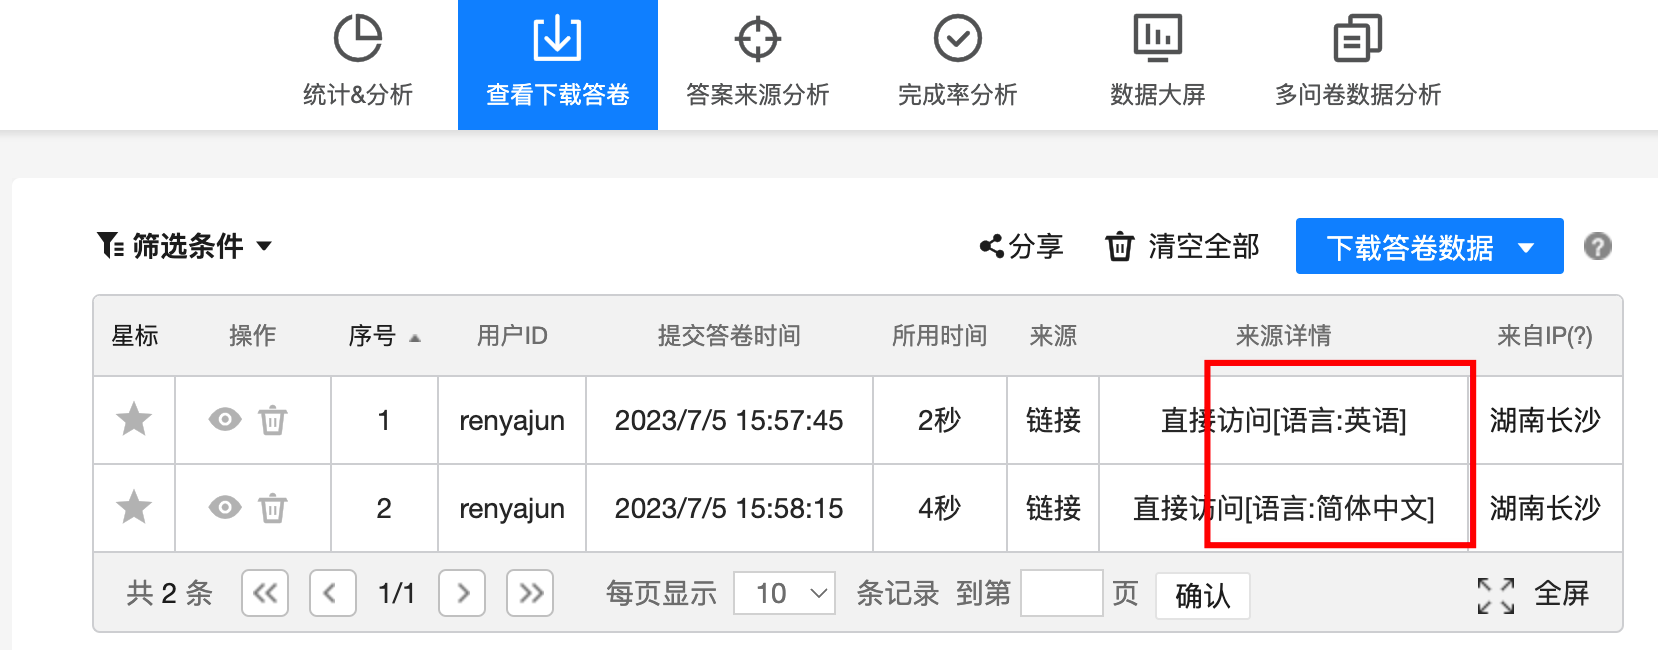Jump to first page double-left arrow
This screenshot has height=650, width=1658.
tap(265, 593)
